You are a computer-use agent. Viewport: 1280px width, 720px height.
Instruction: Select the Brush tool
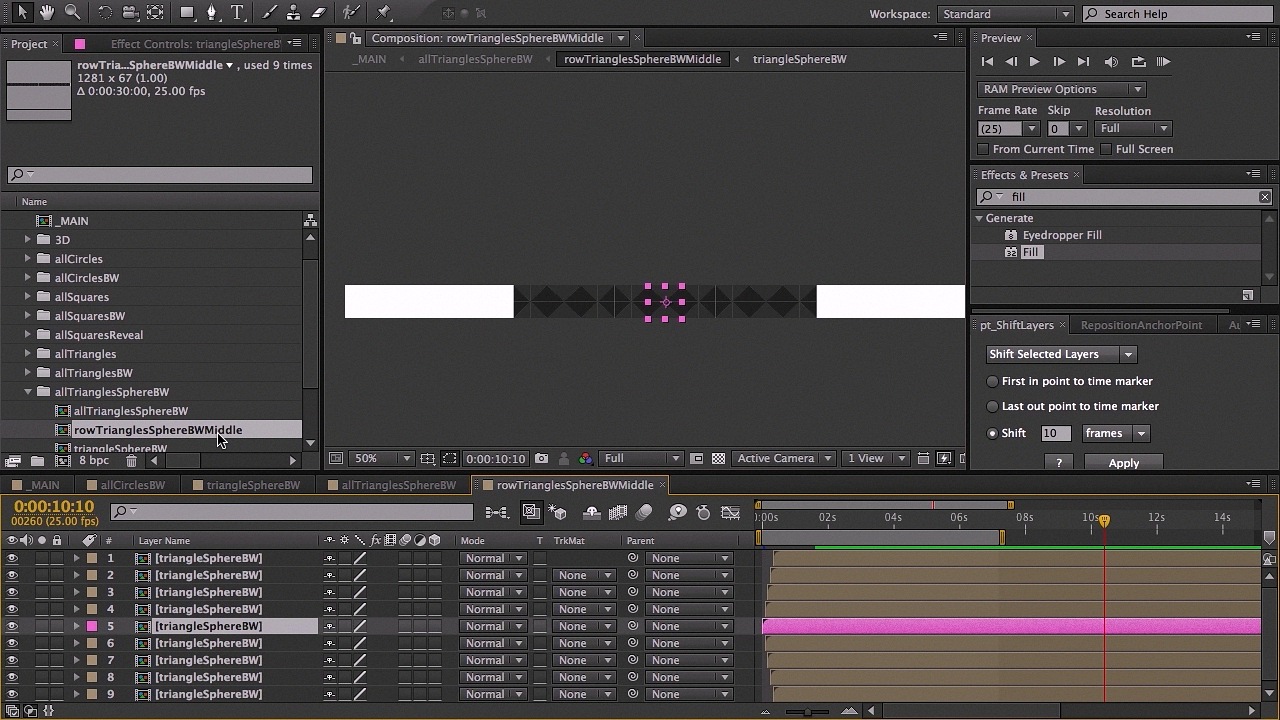click(x=270, y=13)
